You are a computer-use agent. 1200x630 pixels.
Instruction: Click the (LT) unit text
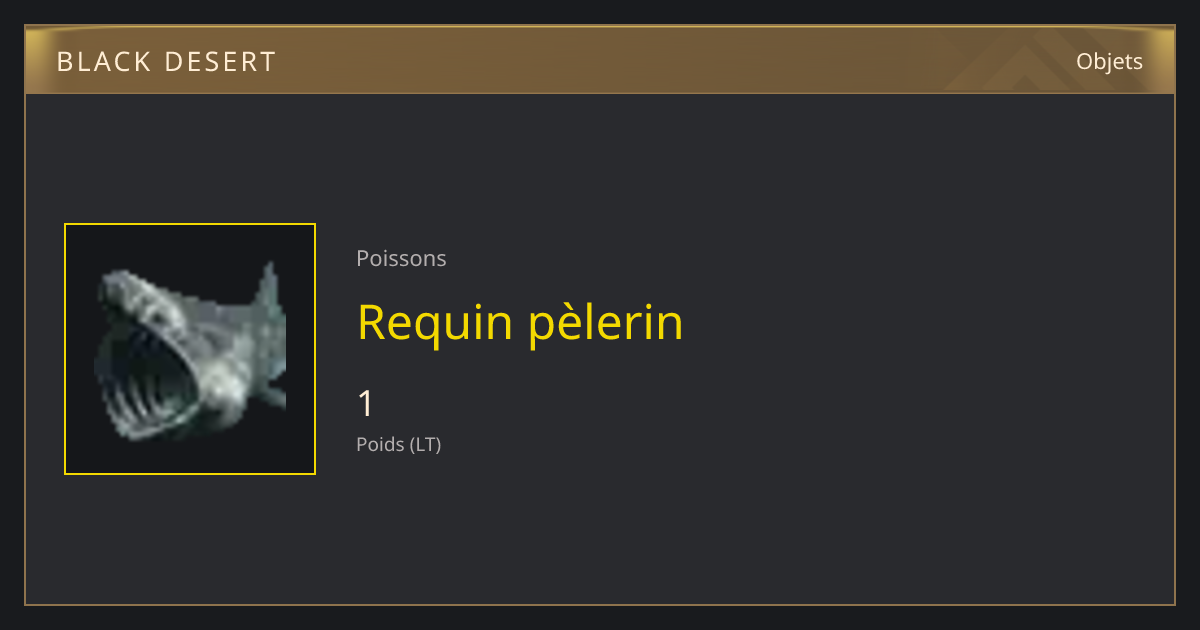point(425,444)
